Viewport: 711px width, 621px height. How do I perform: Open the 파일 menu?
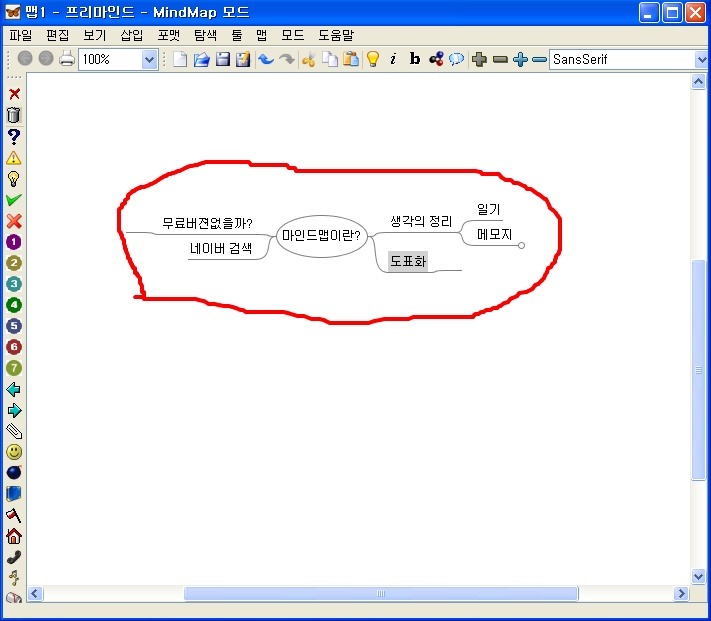coord(20,34)
